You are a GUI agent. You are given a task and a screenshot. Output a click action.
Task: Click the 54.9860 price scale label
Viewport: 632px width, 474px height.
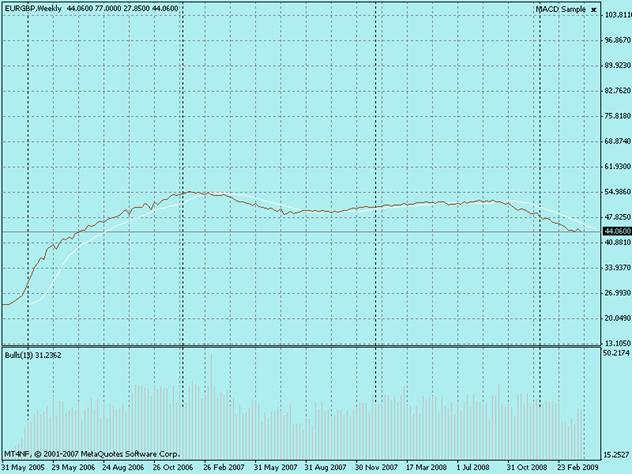[x=614, y=192]
